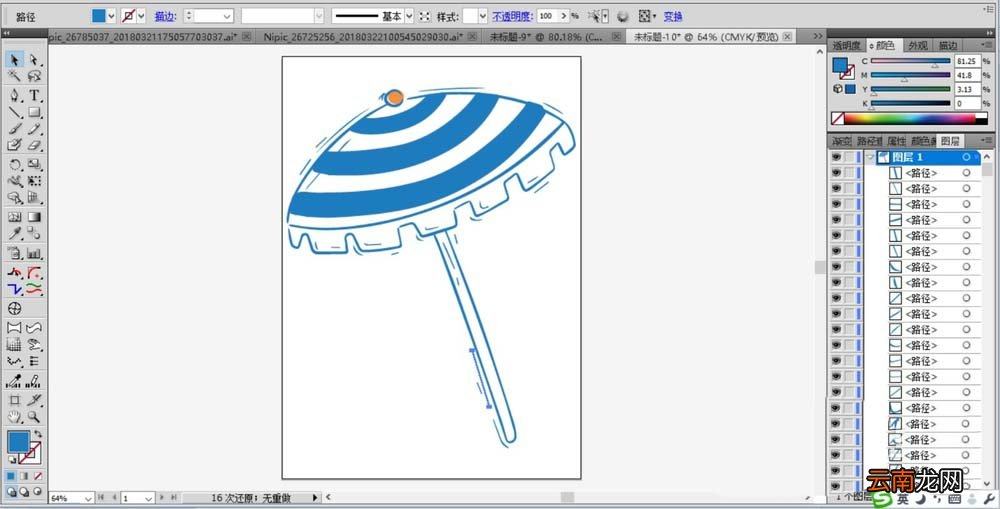The image size is (1000, 509).
Task: Click the Magenta (M) color slider
Action: 911,75
